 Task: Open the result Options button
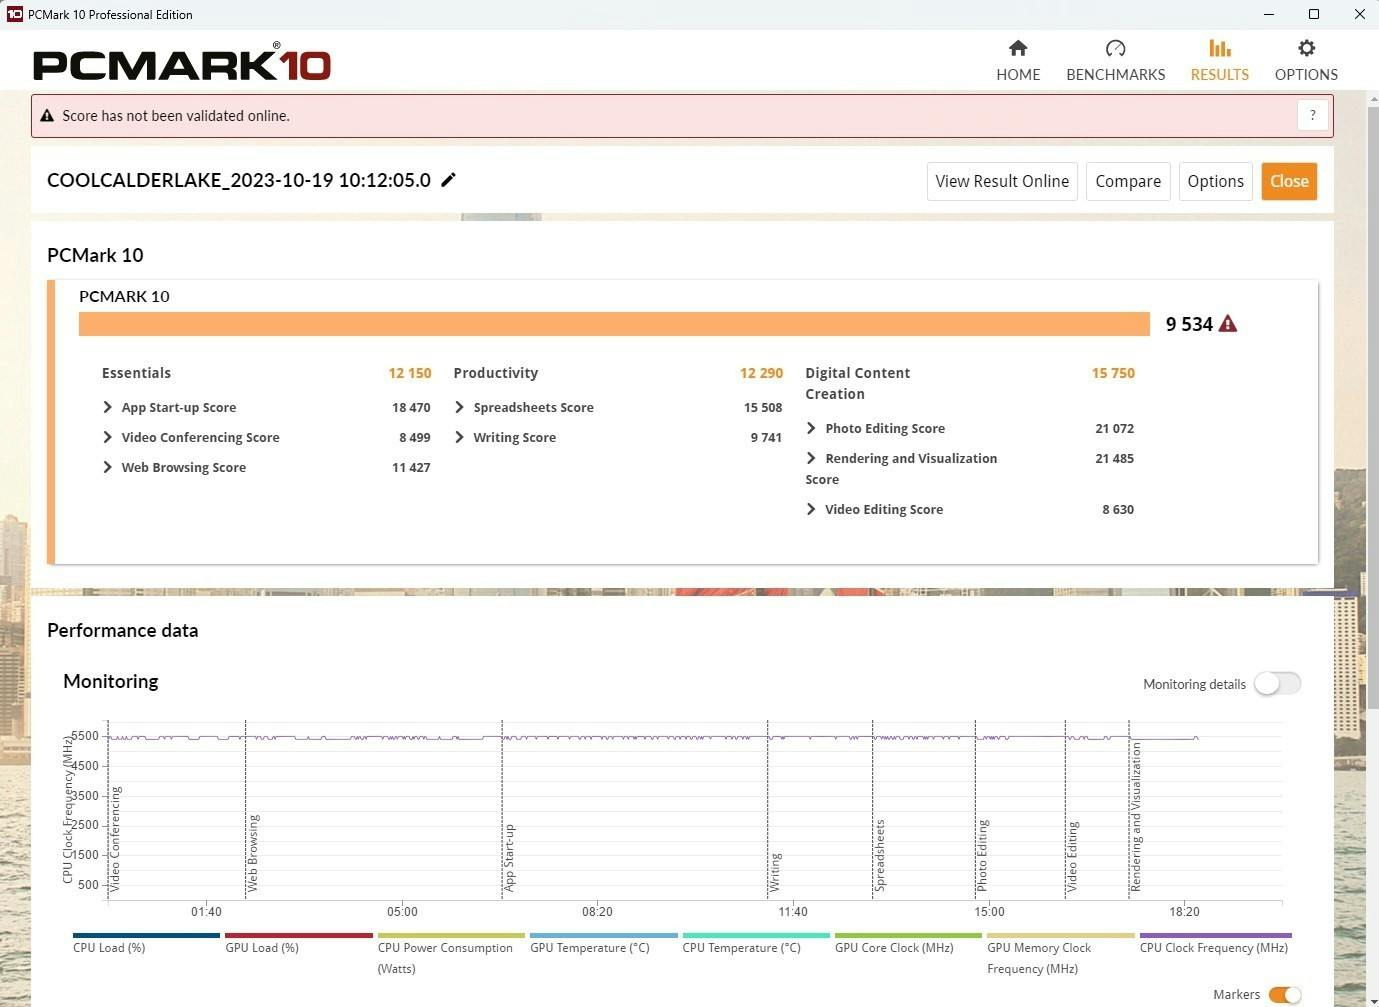click(1215, 181)
